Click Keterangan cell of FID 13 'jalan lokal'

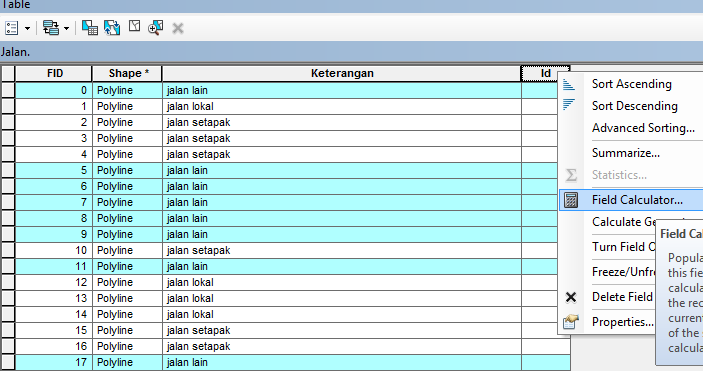342,298
